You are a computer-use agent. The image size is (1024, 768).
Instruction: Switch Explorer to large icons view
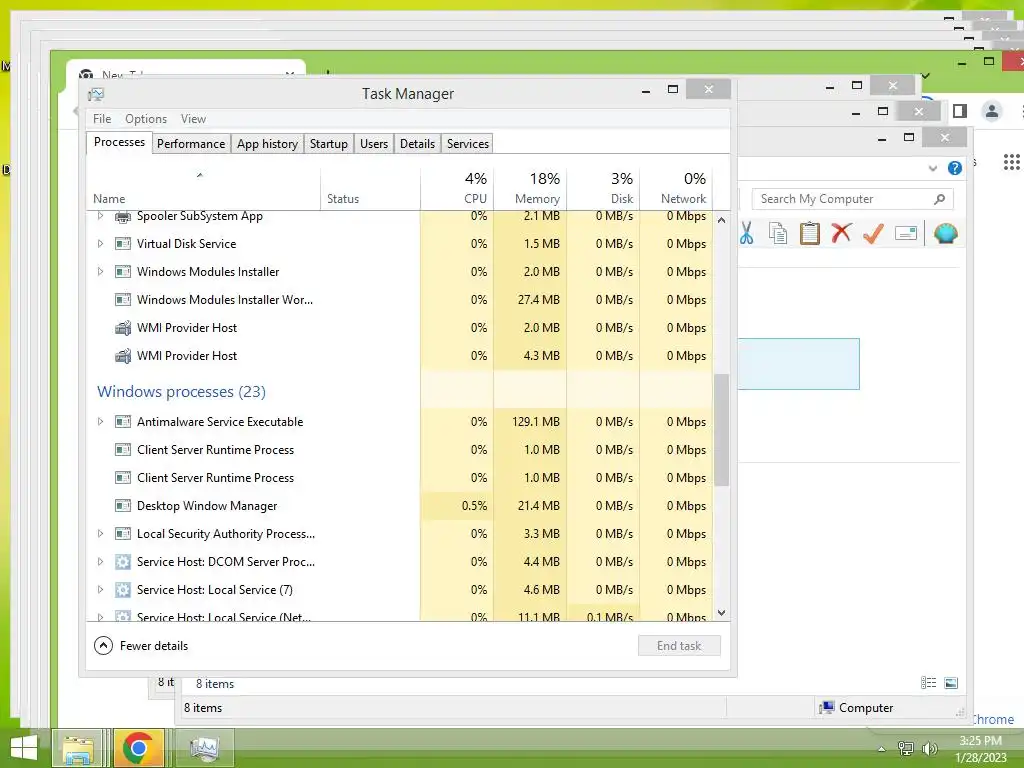(952, 683)
